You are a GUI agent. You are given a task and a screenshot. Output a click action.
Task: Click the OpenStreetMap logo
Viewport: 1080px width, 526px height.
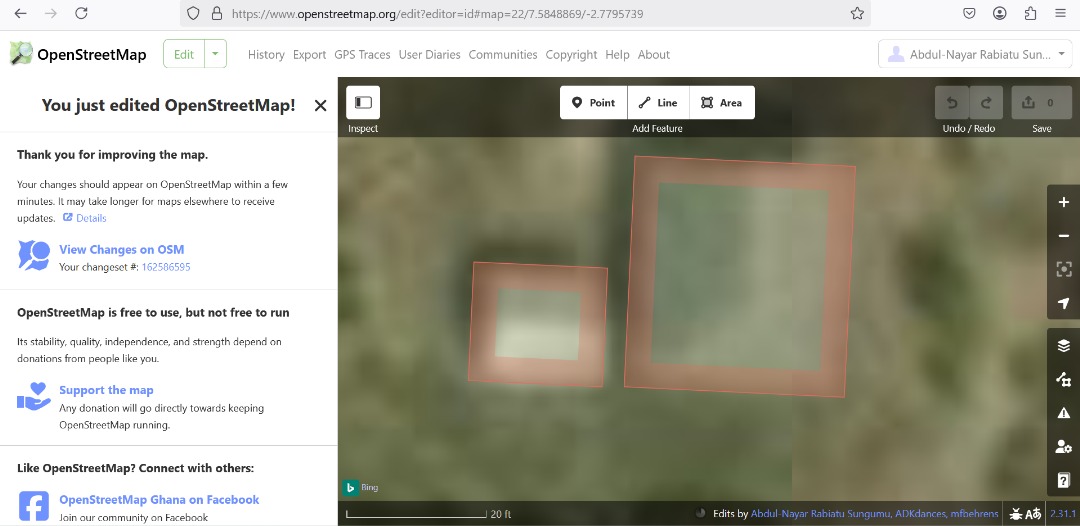click(78, 54)
